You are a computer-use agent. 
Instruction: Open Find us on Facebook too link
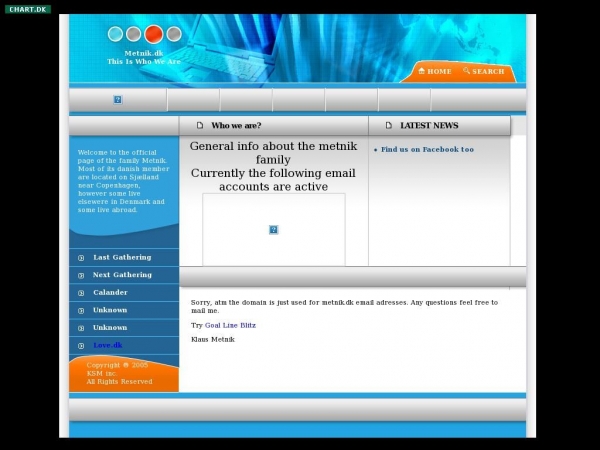pos(427,150)
